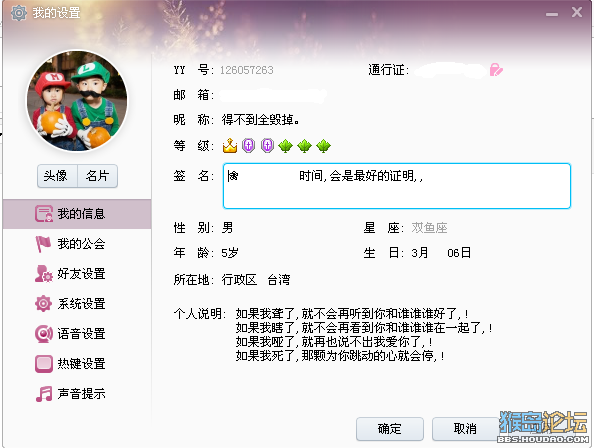Viewport: 594px width, 448px height.
Task: Click the Mario kids avatar picture
Action: tap(77, 101)
